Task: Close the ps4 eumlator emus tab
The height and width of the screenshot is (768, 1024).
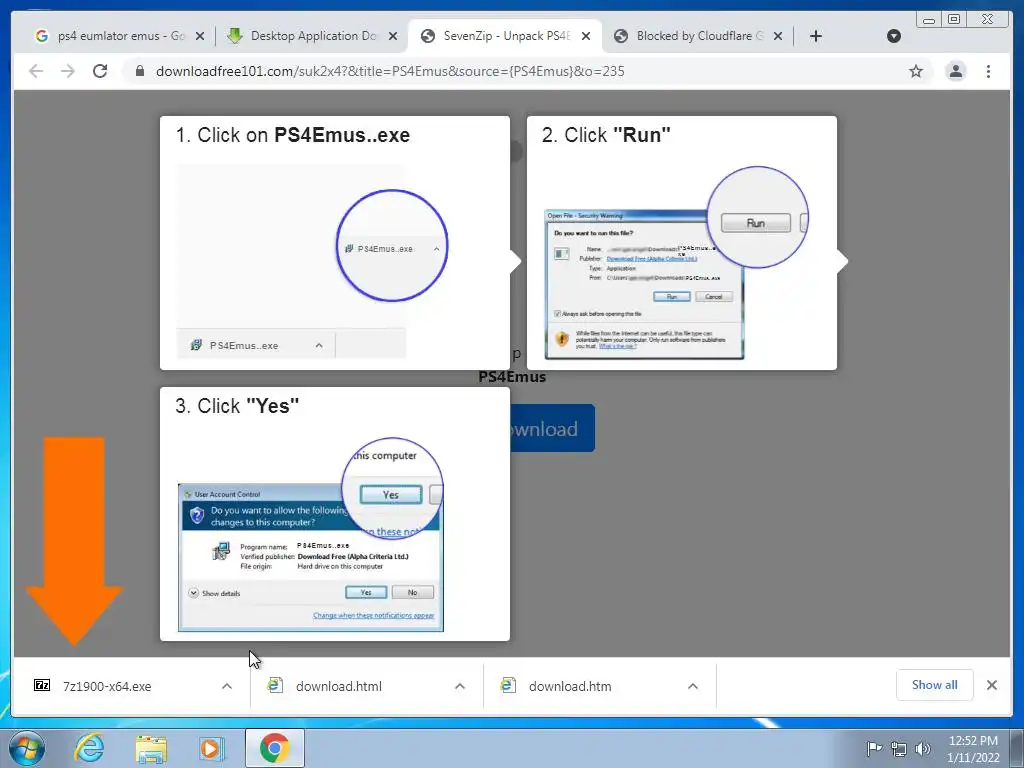Action: point(200,36)
